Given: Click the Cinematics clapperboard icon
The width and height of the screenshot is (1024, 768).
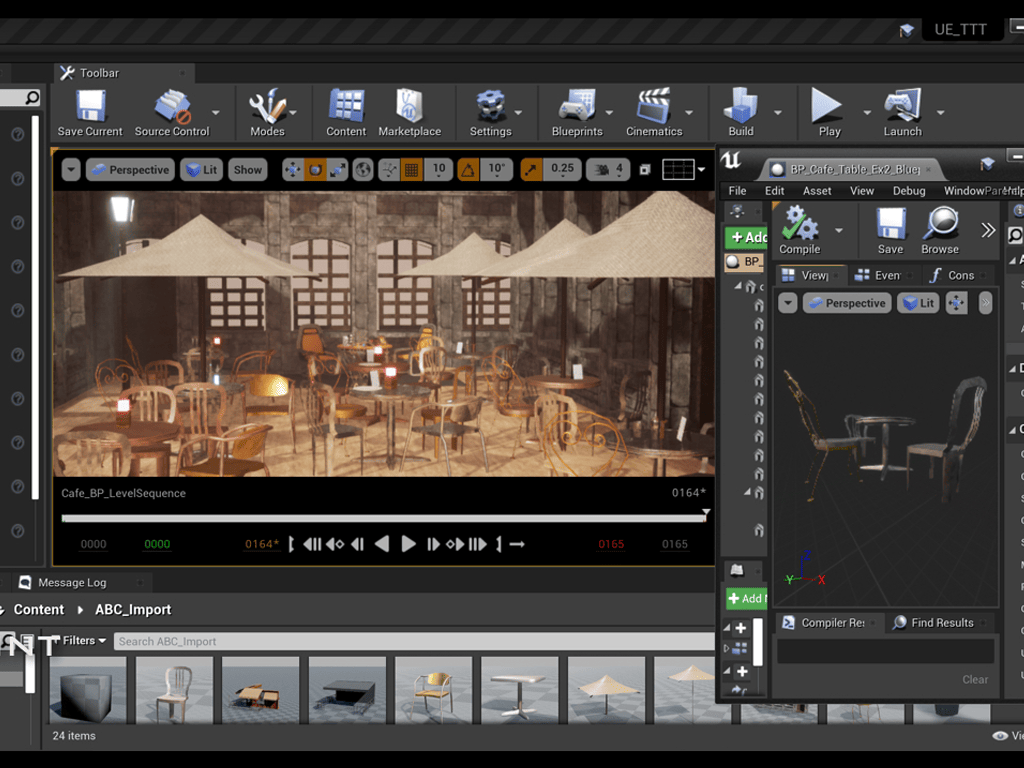Looking at the screenshot, I should pos(654,106).
